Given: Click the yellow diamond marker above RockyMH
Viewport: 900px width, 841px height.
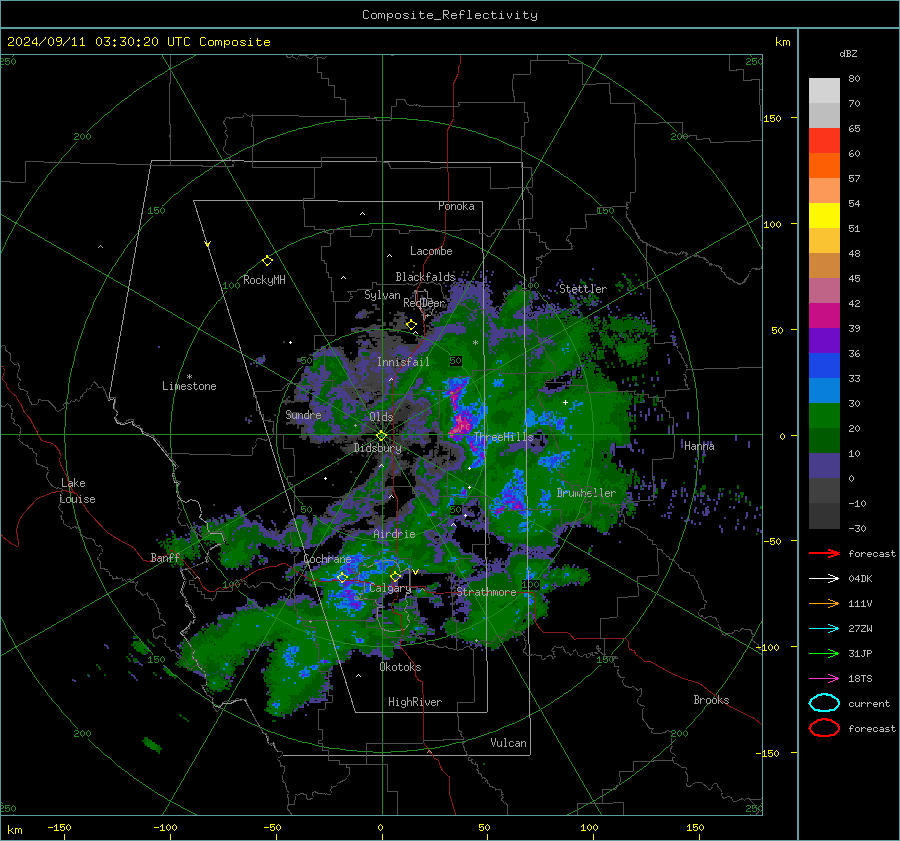Looking at the screenshot, I should 267,261.
